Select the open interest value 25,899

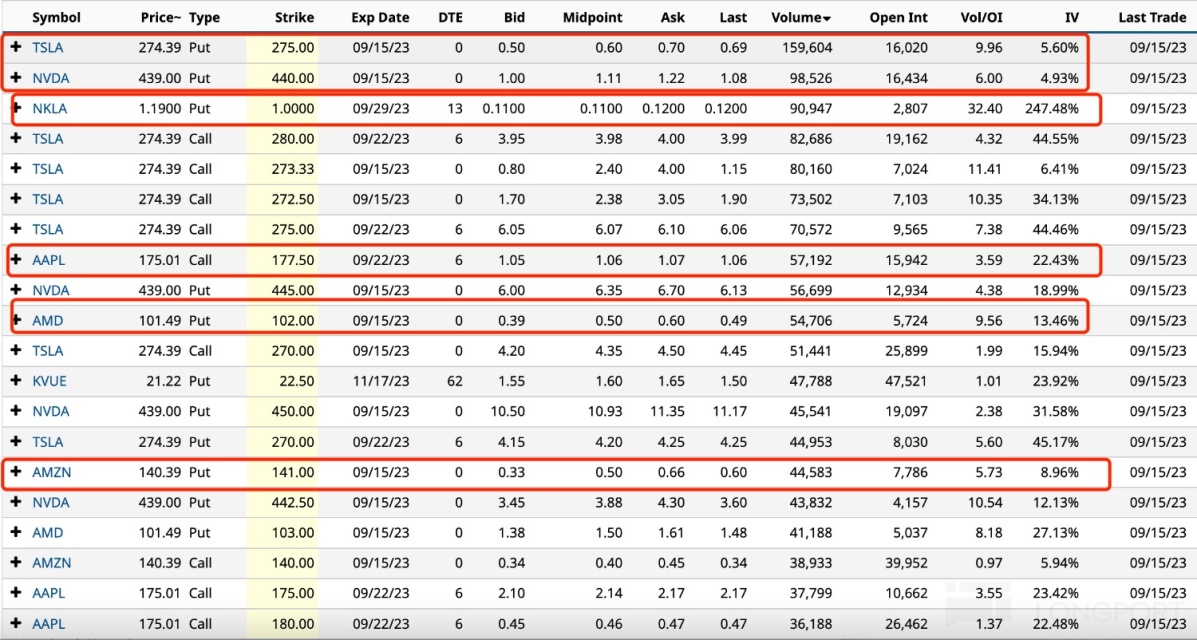tap(906, 351)
